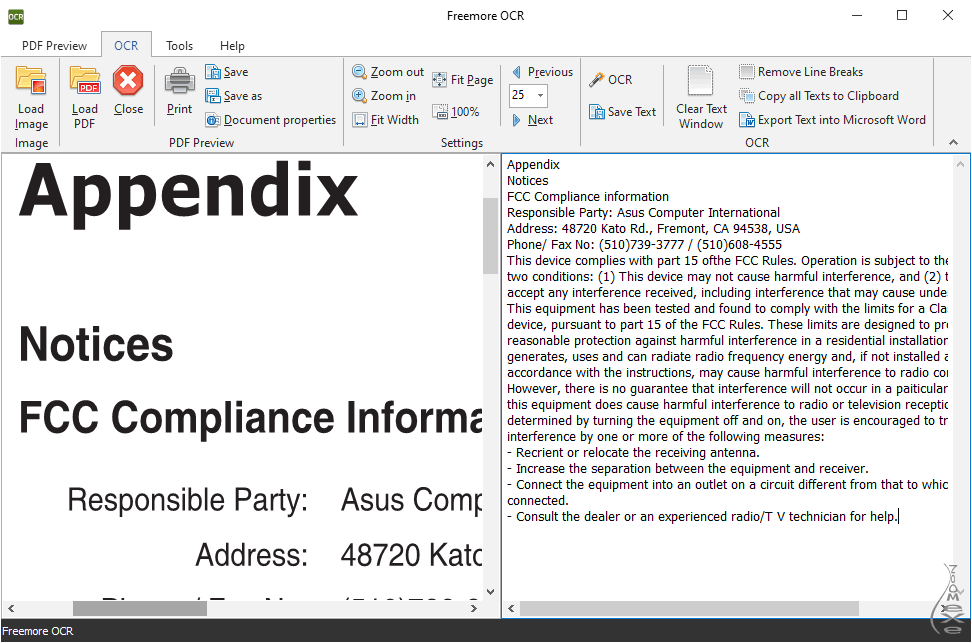Image resolution: width=972 pixels, height=643 pixels.
Task: Copy all Texts to Clipboard
Action: (x=819, y=96)
